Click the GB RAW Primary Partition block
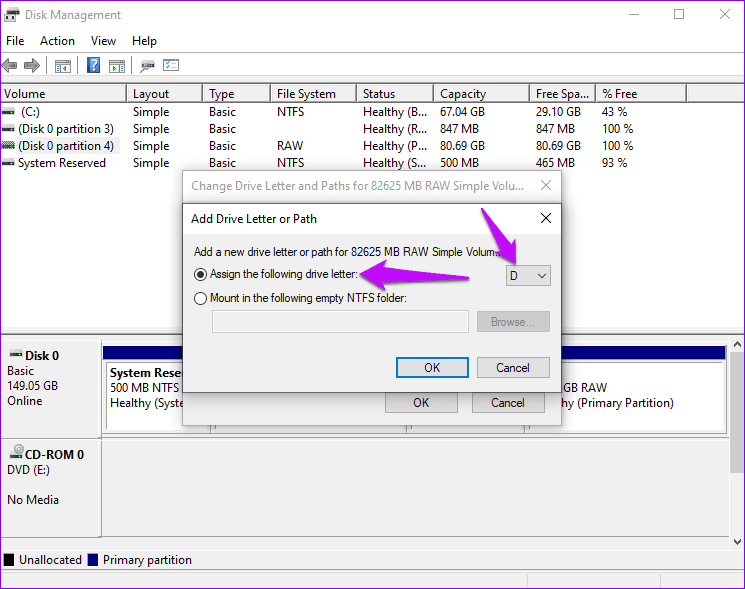The width and height of the screenshot is (745, 589). pyautogui.click(x=642, y=395)
